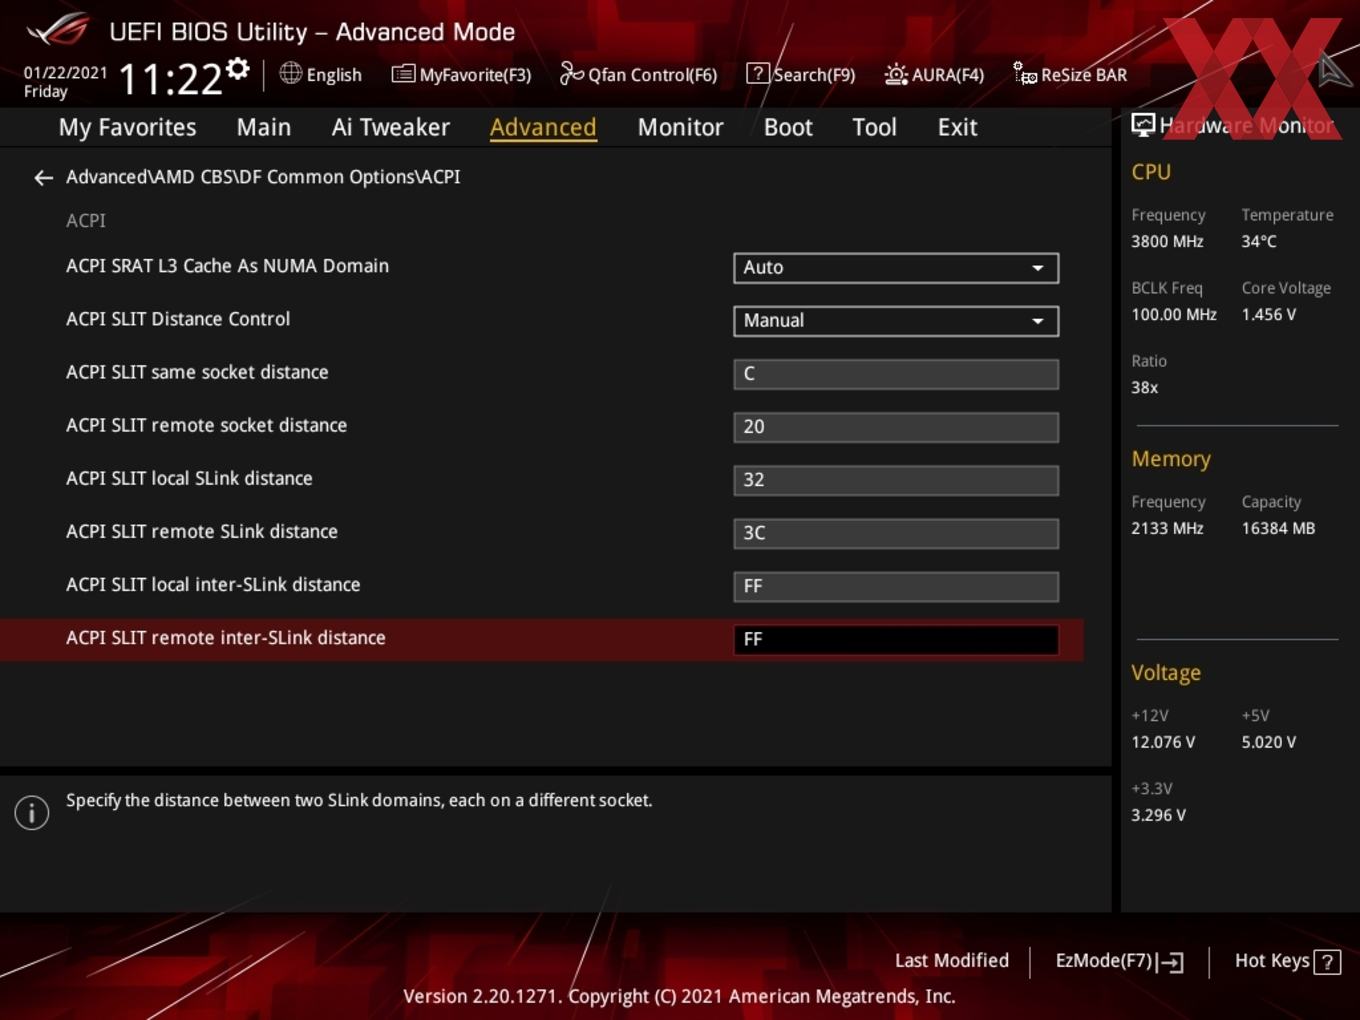
Task: Open the MyFavorite list icon
Action: [x=402, y=74]
